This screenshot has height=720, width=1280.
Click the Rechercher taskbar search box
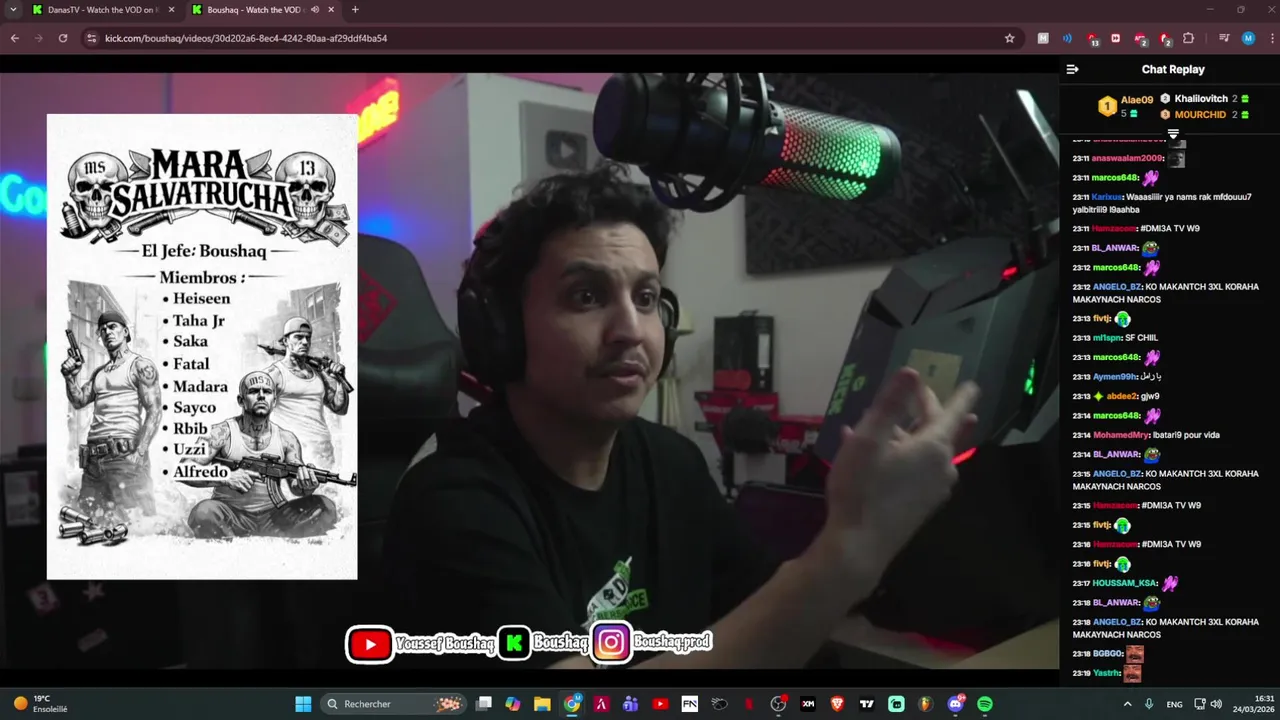pos(395,704)
